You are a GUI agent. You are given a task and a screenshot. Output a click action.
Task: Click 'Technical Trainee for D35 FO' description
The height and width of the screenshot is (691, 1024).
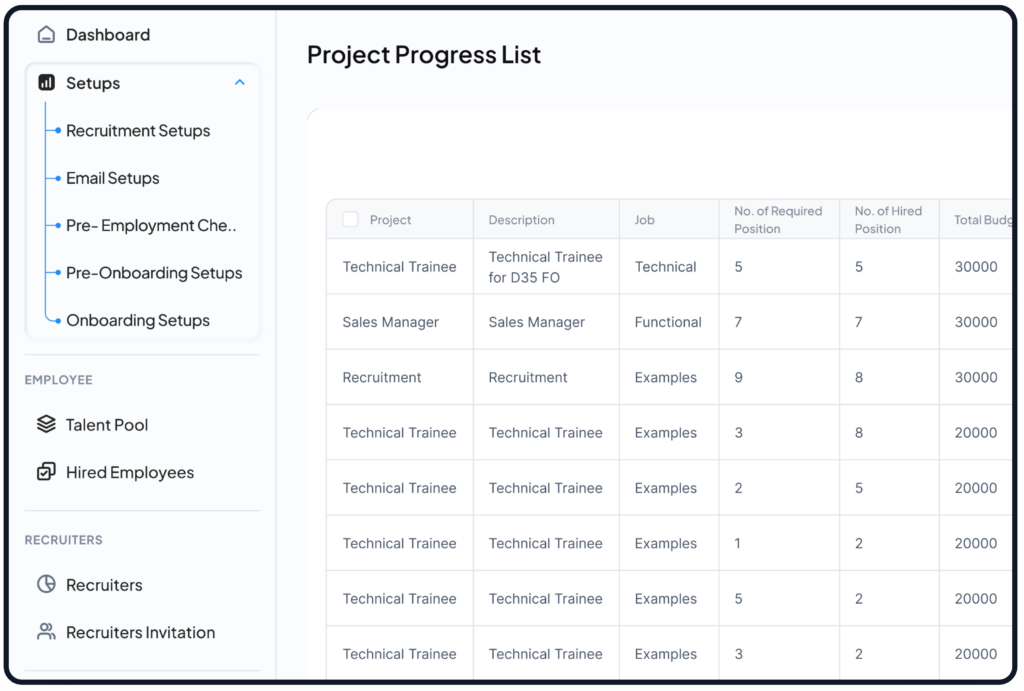pyautogui.click(x=545, y=267)
